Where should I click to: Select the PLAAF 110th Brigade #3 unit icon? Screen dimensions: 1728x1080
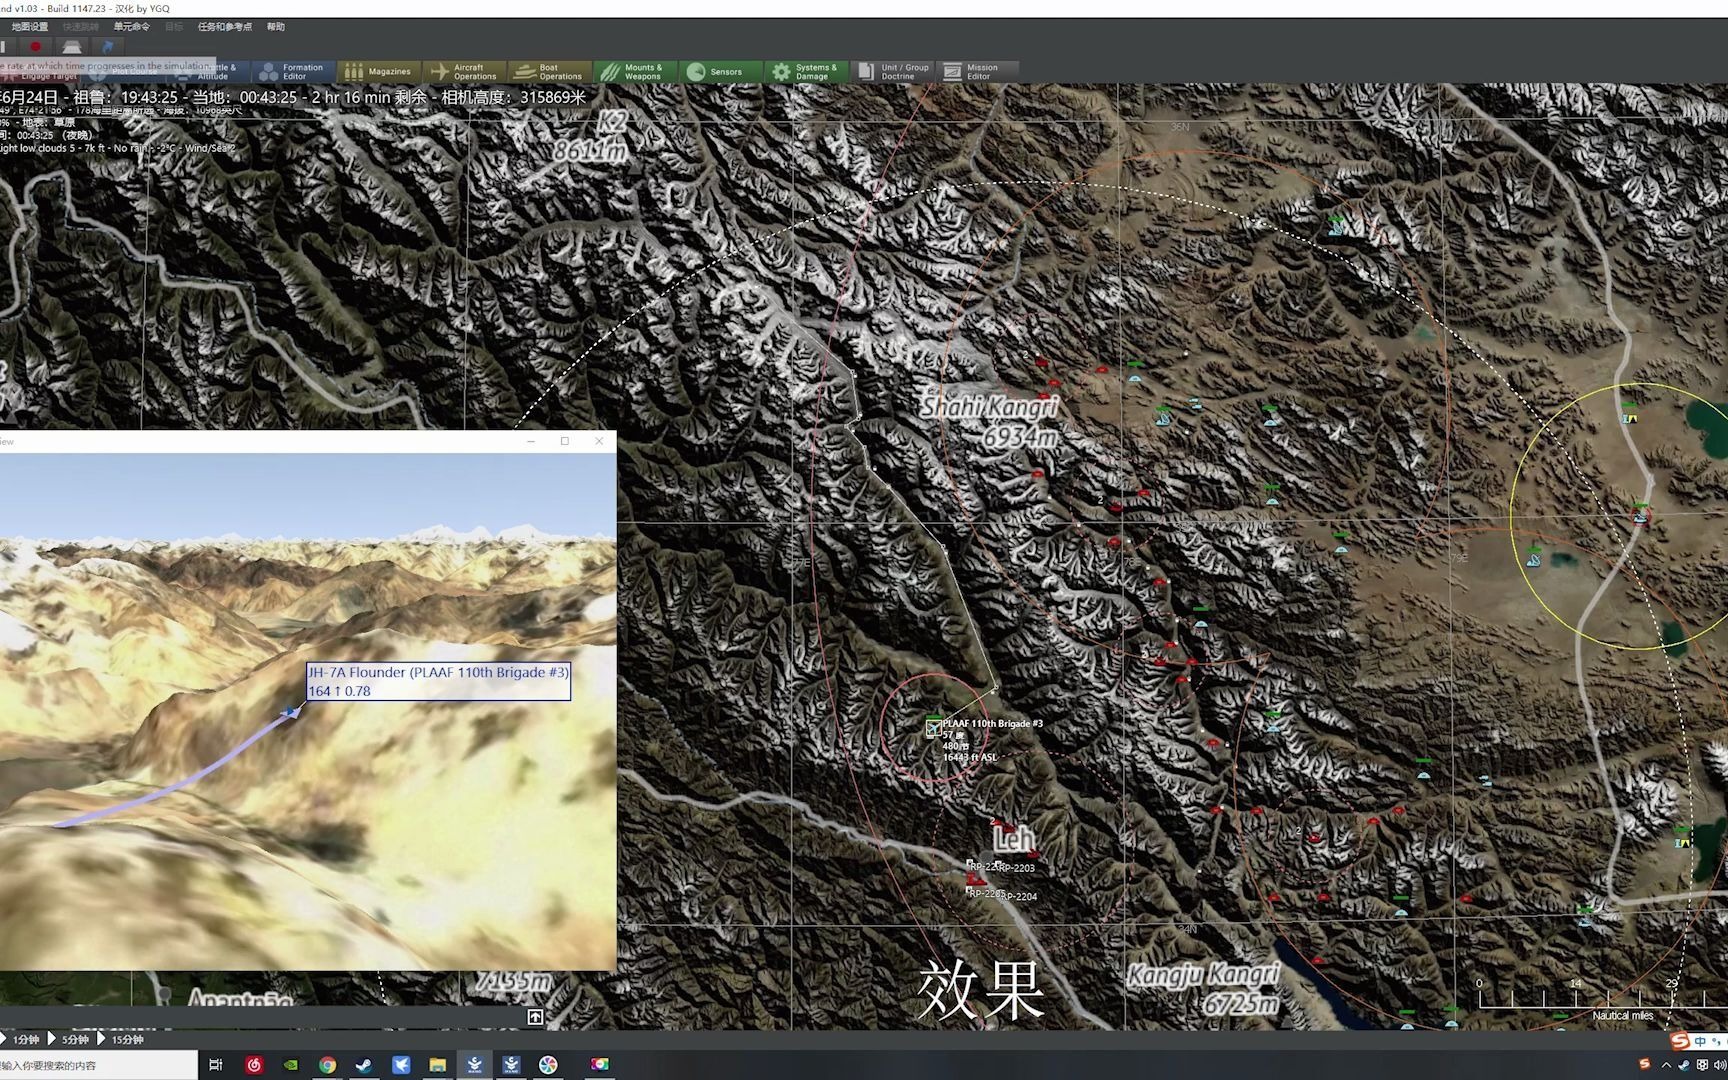click(x=933, y=727)
